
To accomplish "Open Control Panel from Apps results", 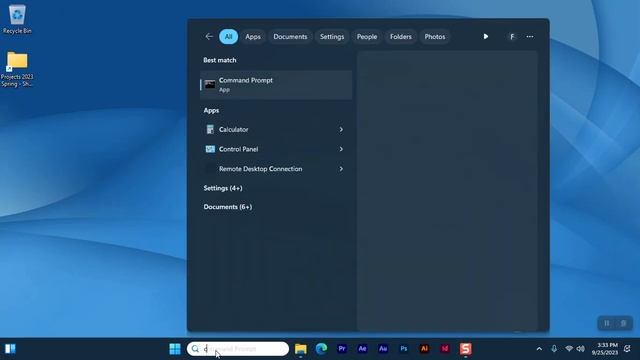I will [x=269, y=149].
